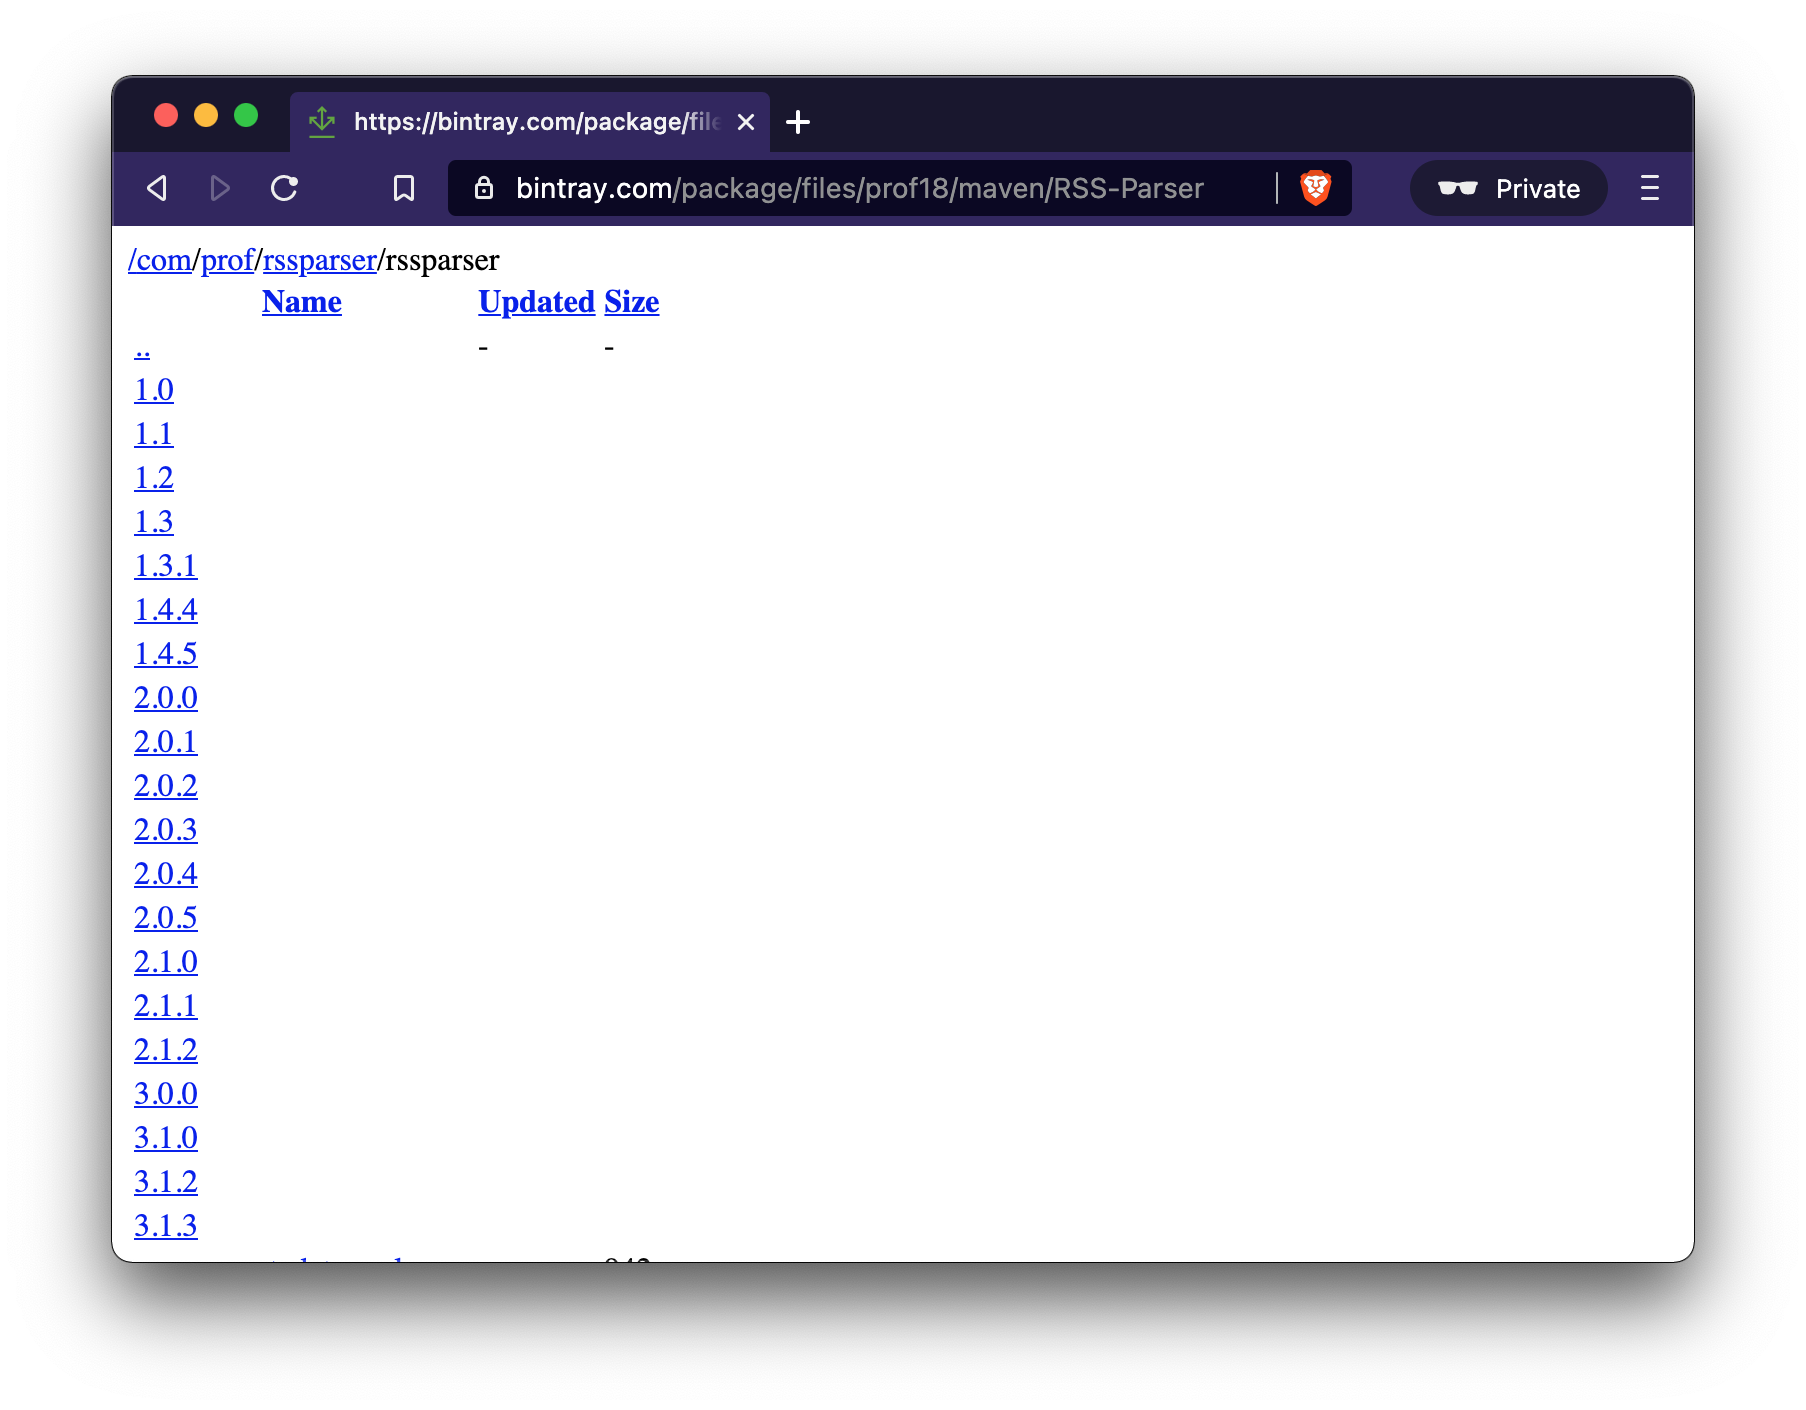Minimize the window with the yellow button
The image size is (1806, 1410).
206,116
